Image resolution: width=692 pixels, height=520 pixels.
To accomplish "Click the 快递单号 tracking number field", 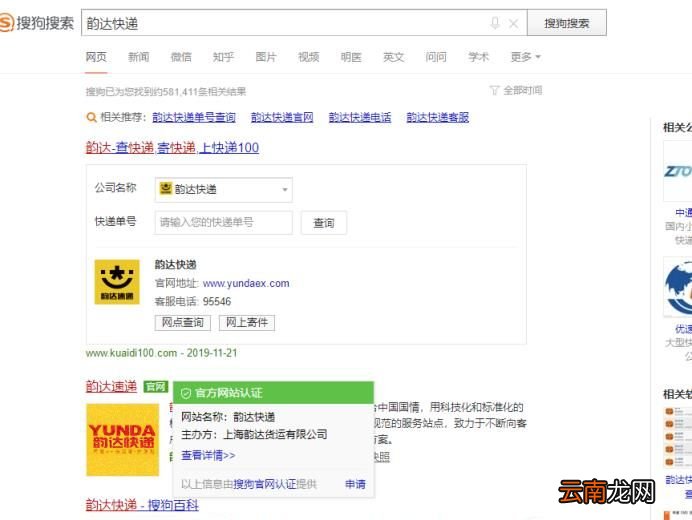I will point(223,222).
